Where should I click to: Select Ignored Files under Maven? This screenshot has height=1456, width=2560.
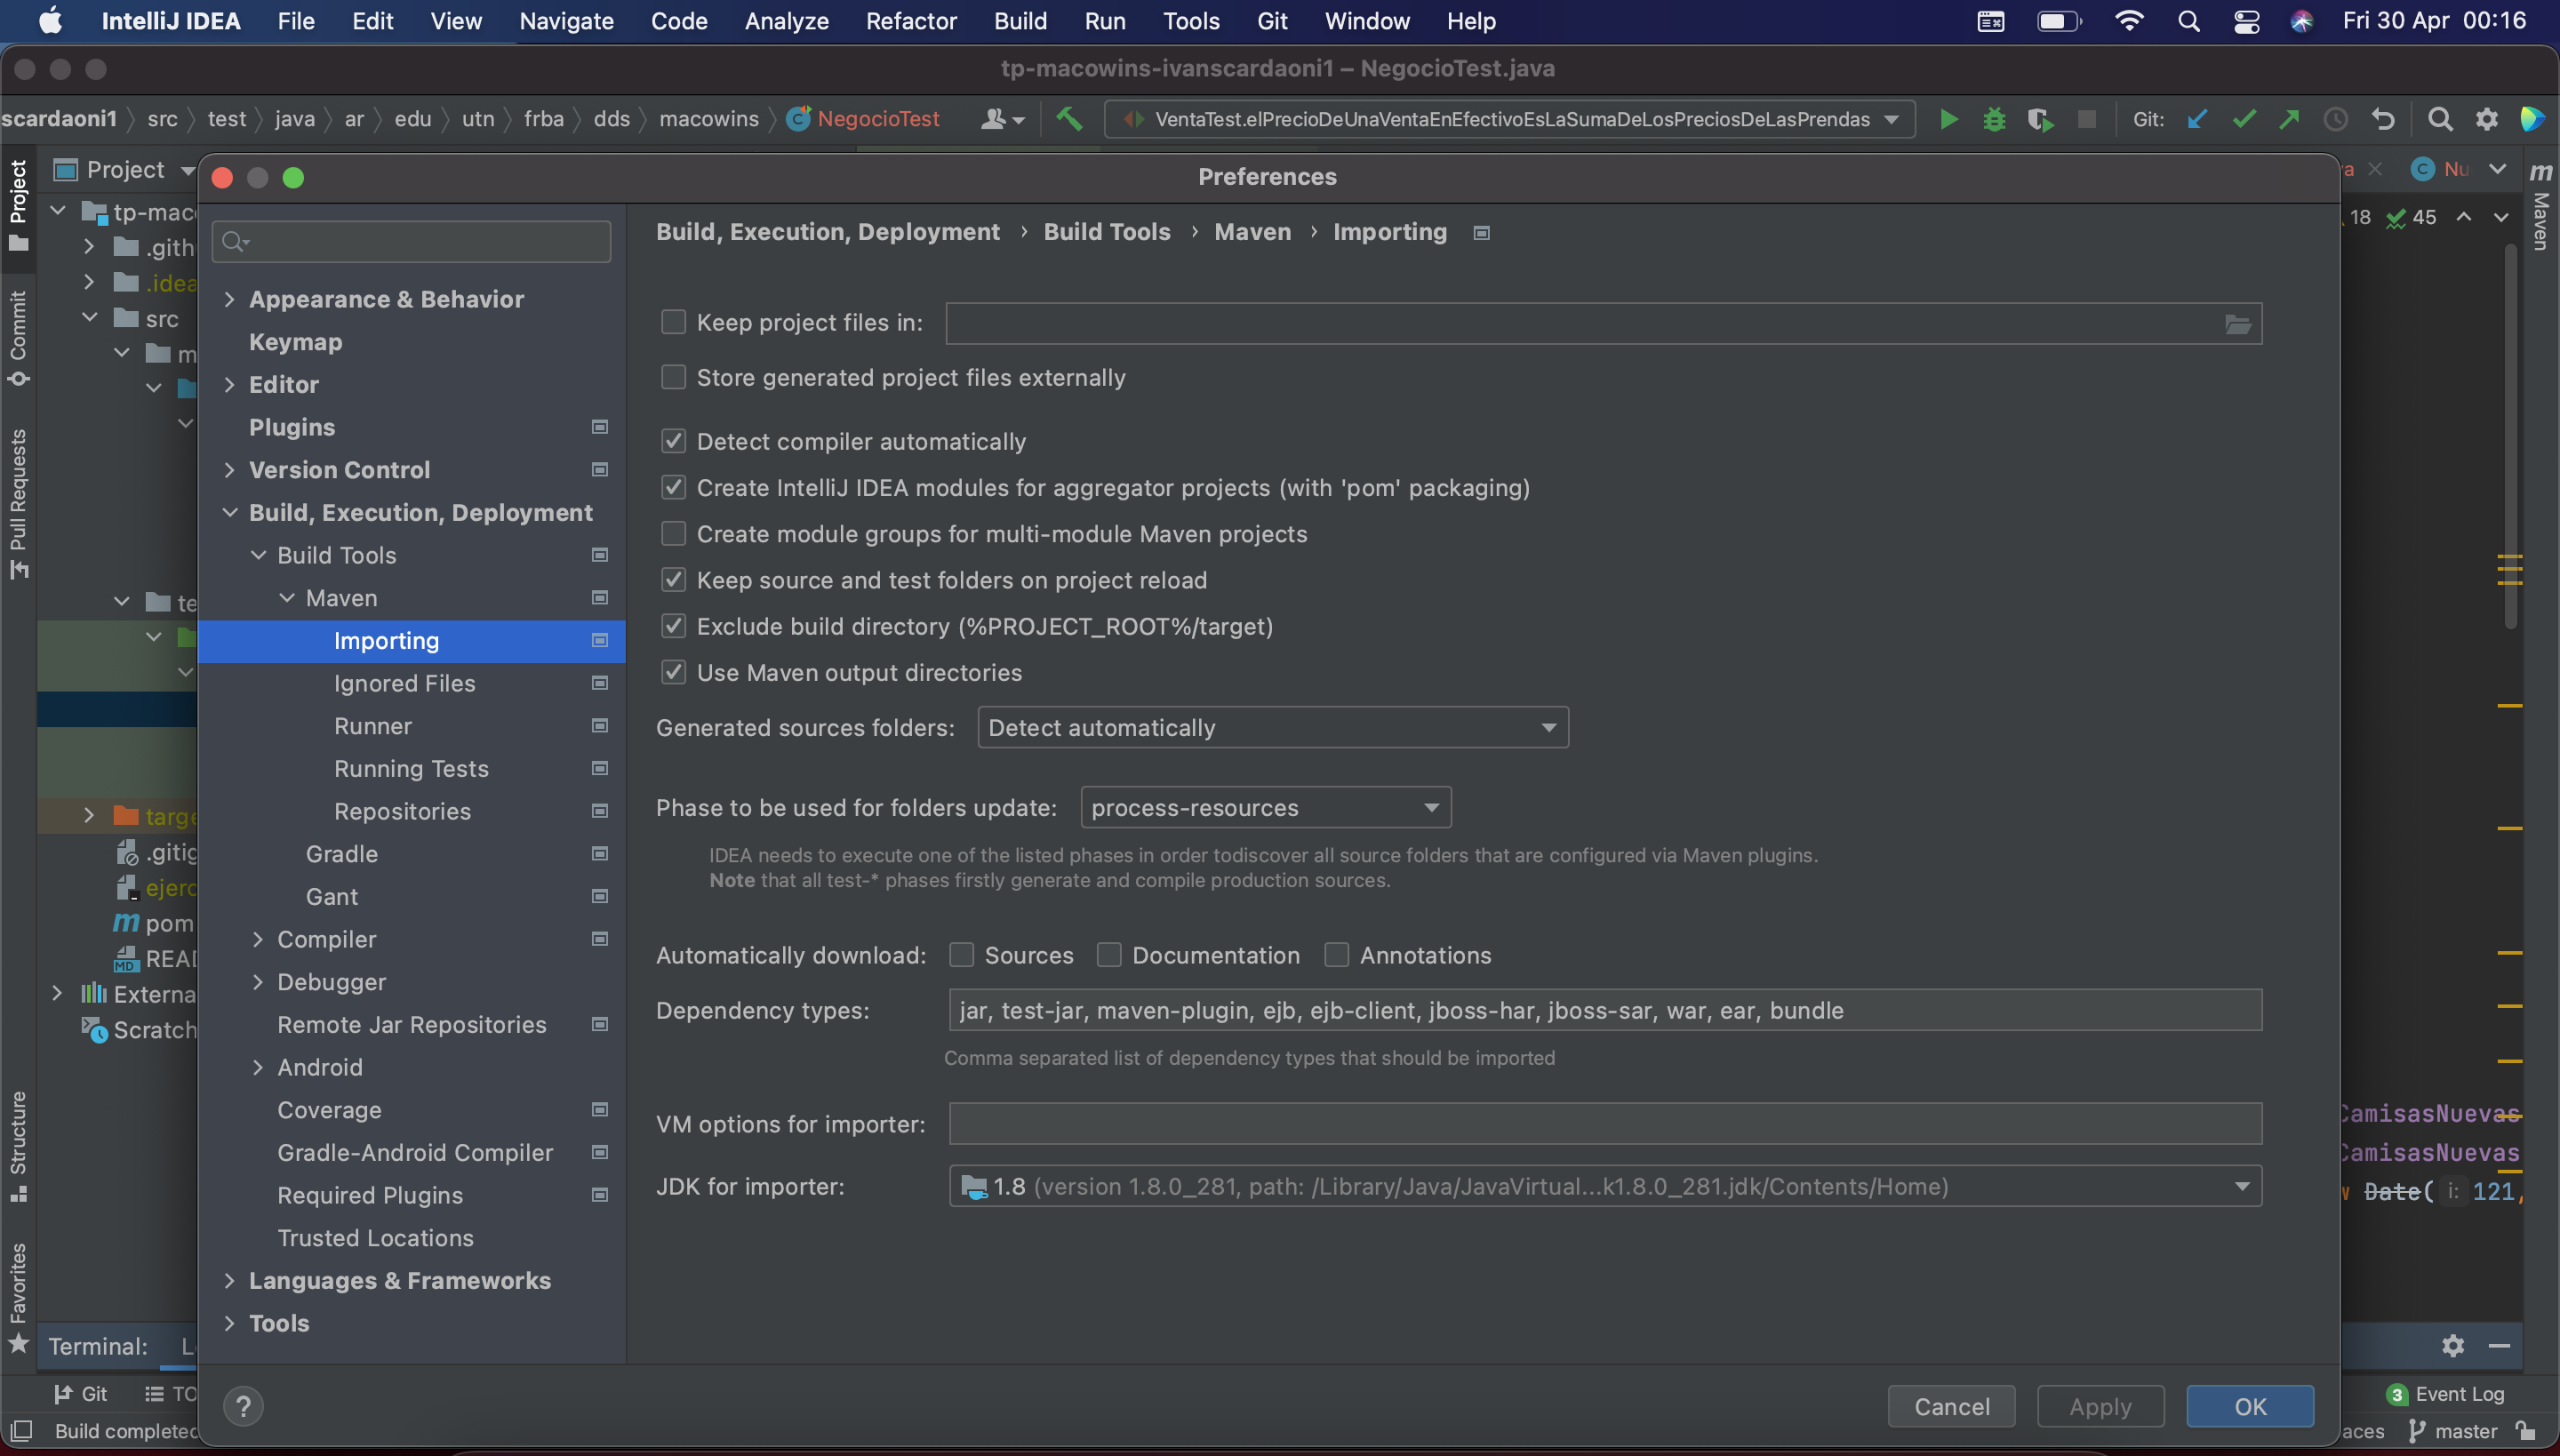coord(405,683)
